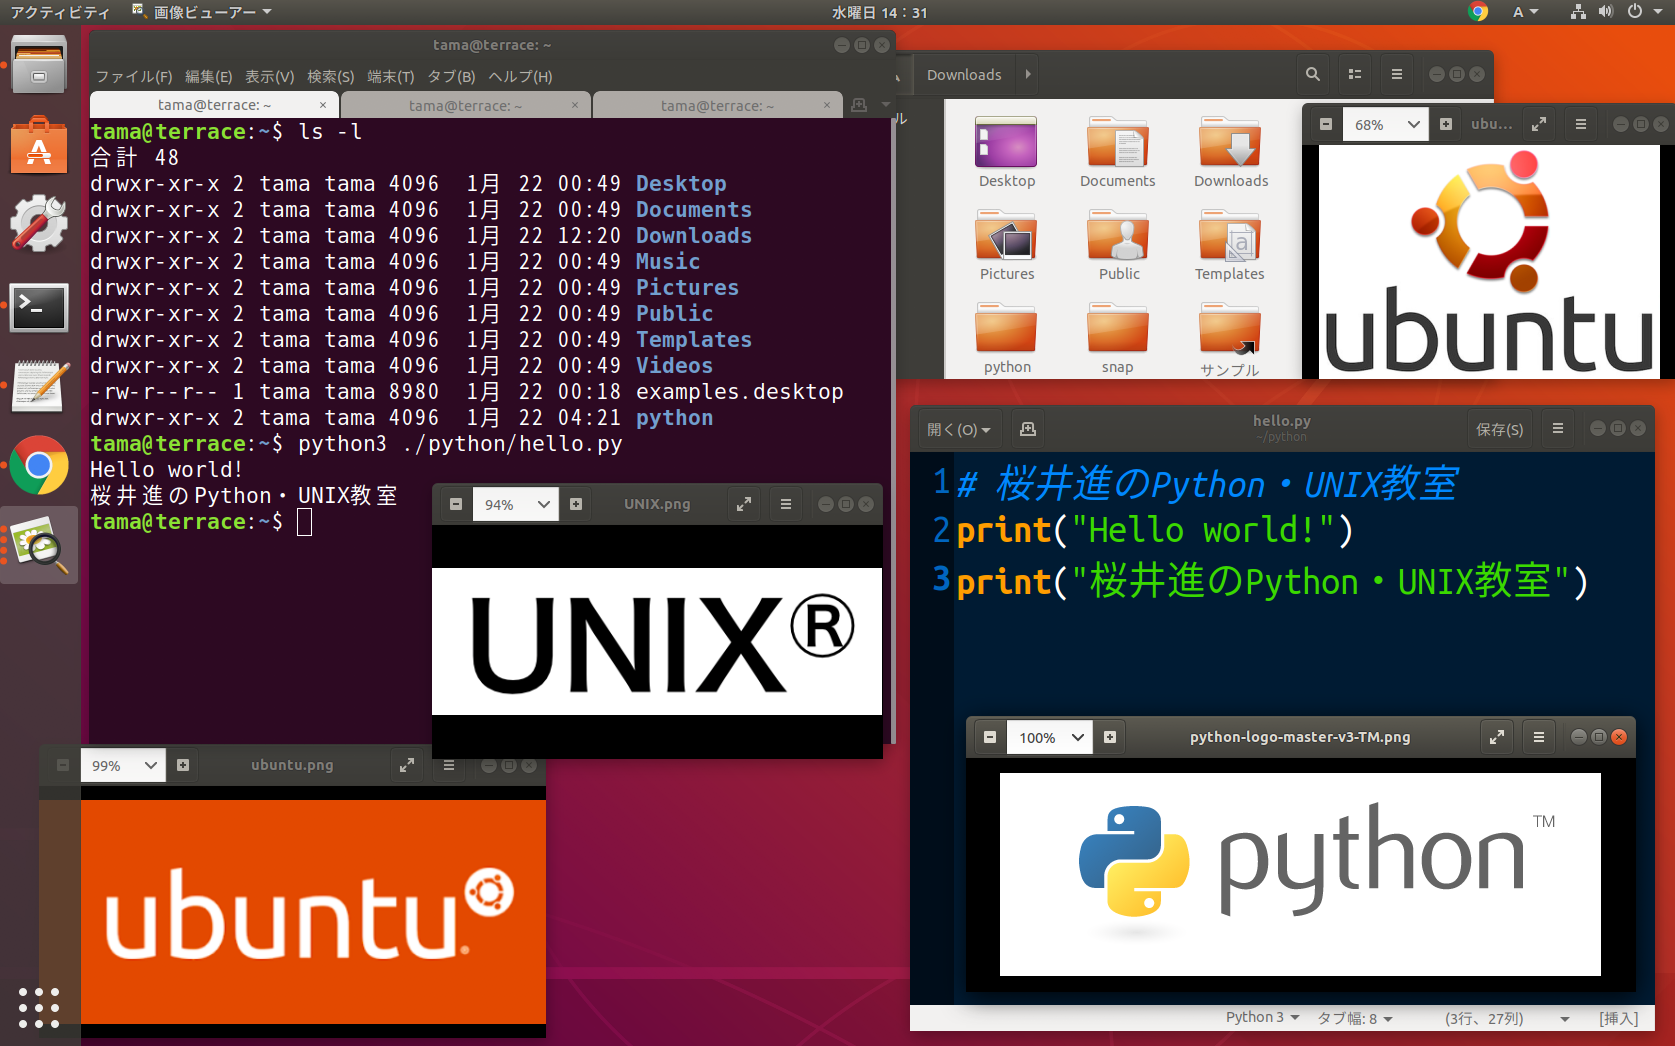Open terminal Help menu (ヘルプ)
The height and width of the screenshot is (1046, 1675).
[520, 76]
